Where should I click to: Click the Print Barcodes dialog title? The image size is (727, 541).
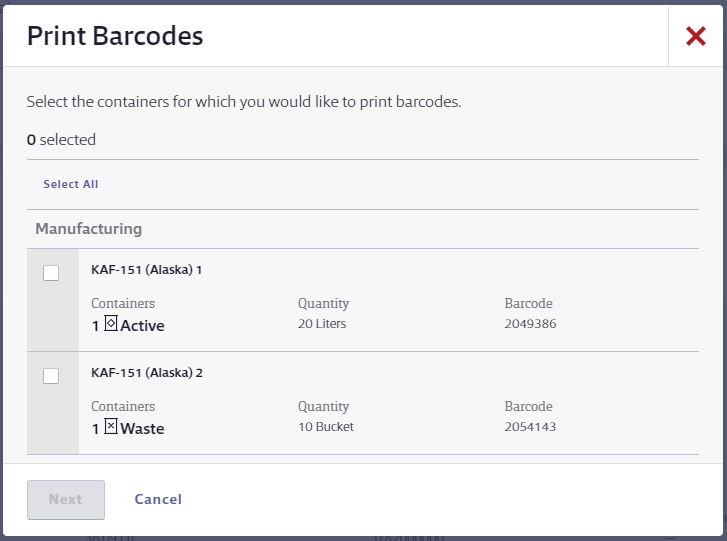115,36
